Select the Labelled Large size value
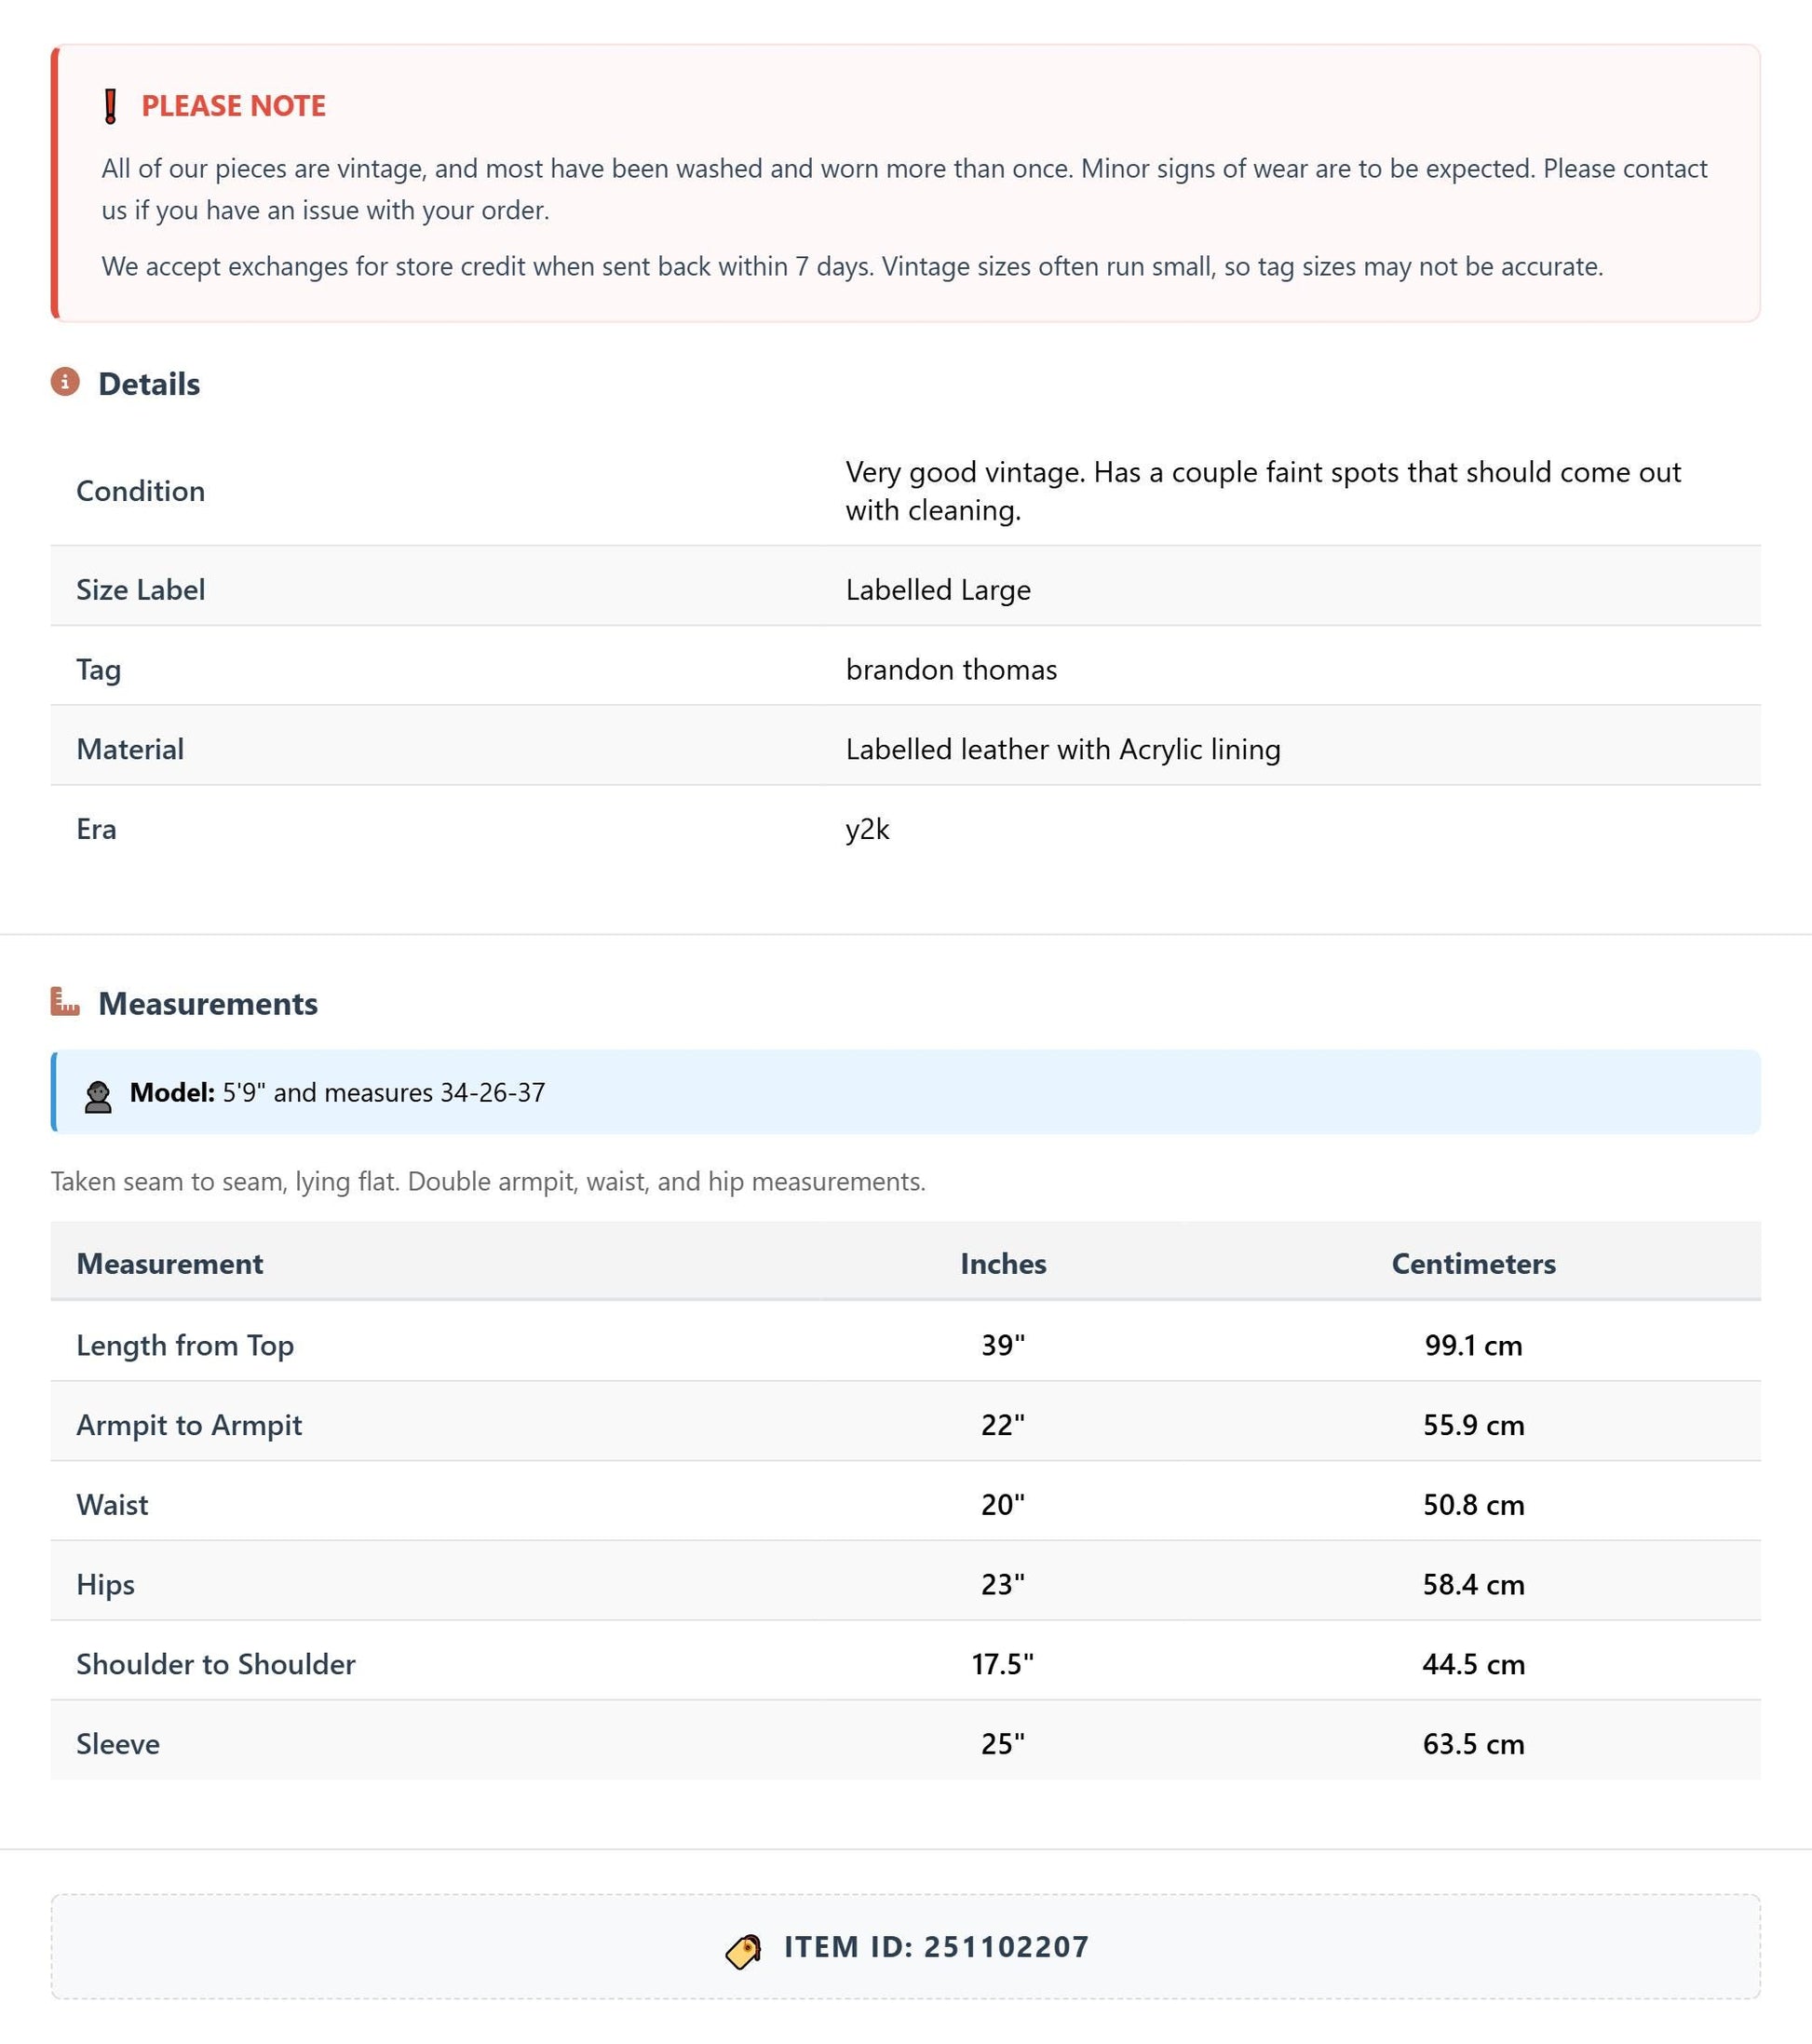The height and width of the screenshot is (2044, 1812). [x=938, y=590]
